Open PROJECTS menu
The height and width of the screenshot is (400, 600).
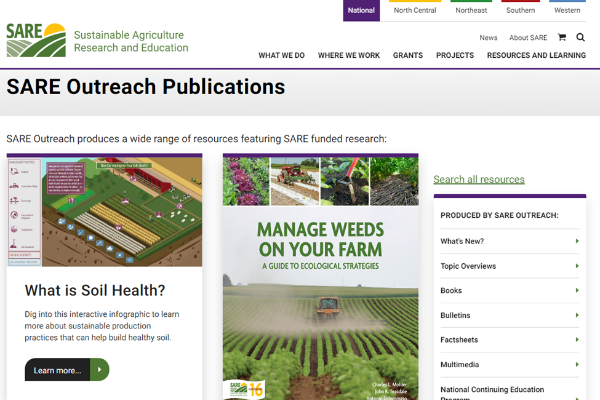(455, 56)
